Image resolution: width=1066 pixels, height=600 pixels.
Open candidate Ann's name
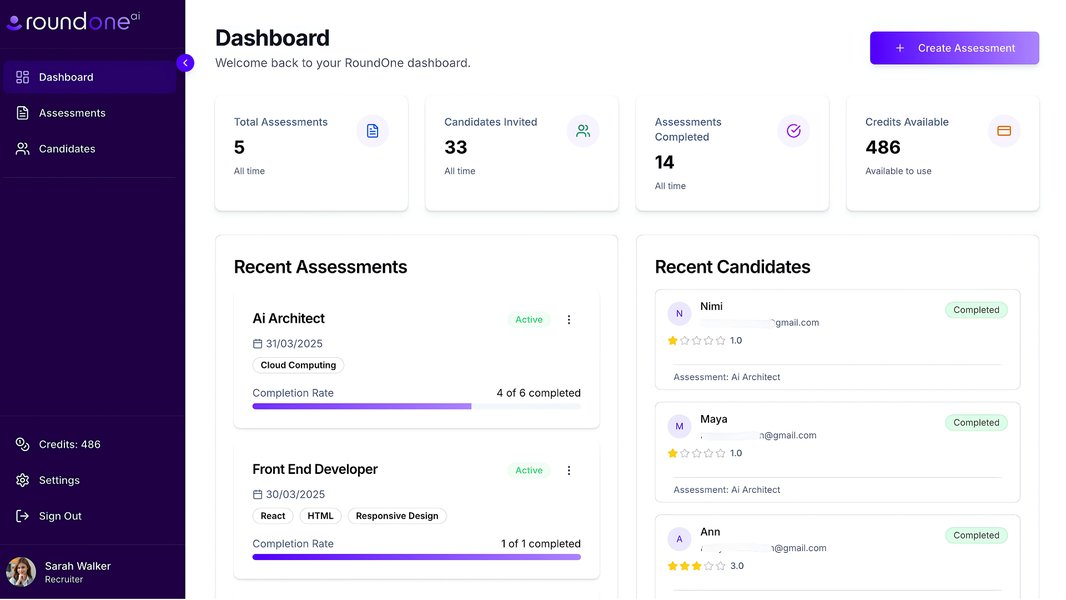click(x=710, y=532)
